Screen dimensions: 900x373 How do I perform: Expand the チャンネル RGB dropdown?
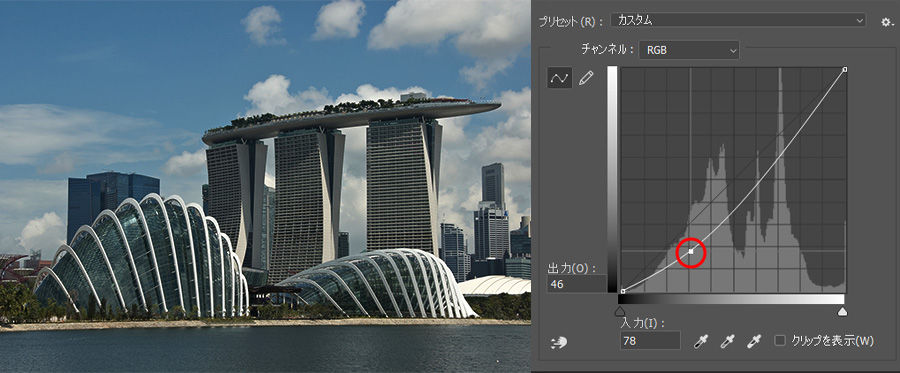tap(689, 50)
